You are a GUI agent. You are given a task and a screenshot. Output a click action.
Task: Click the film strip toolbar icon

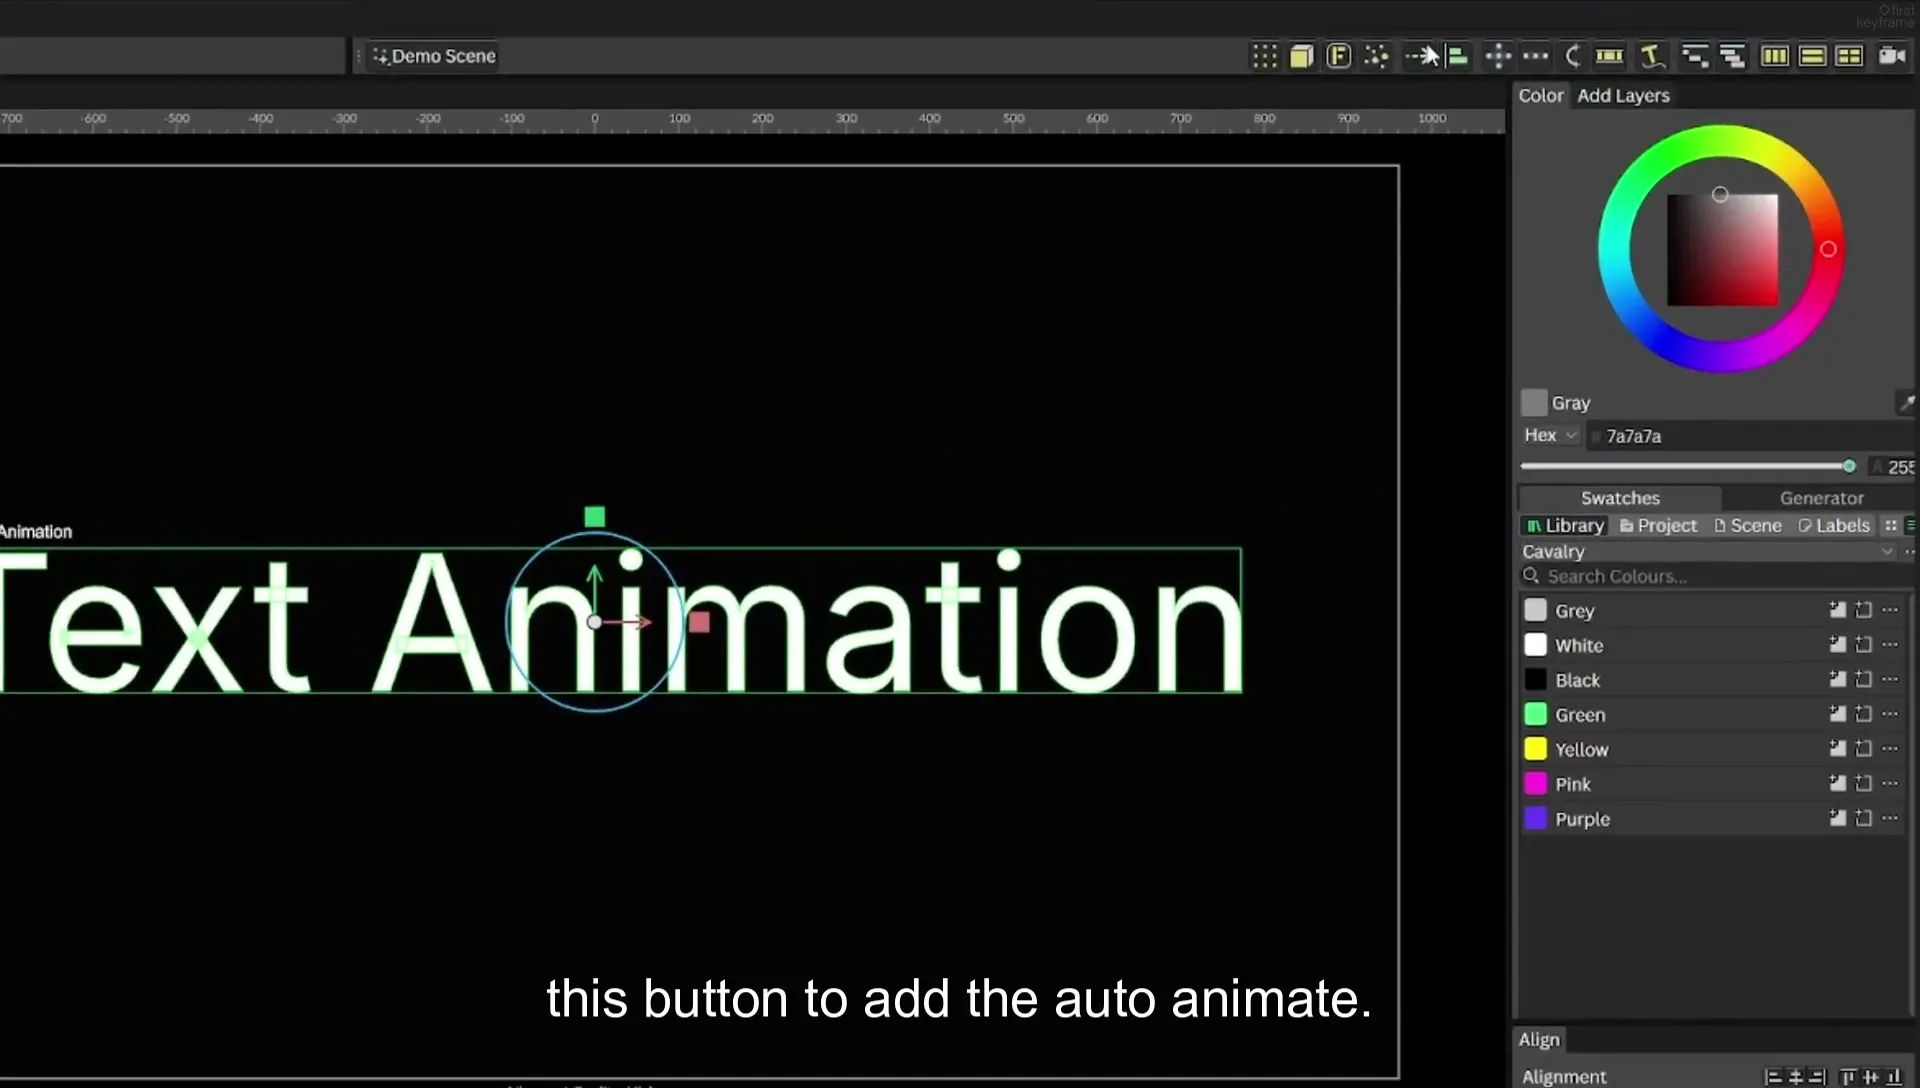(x=1610, y=56)
